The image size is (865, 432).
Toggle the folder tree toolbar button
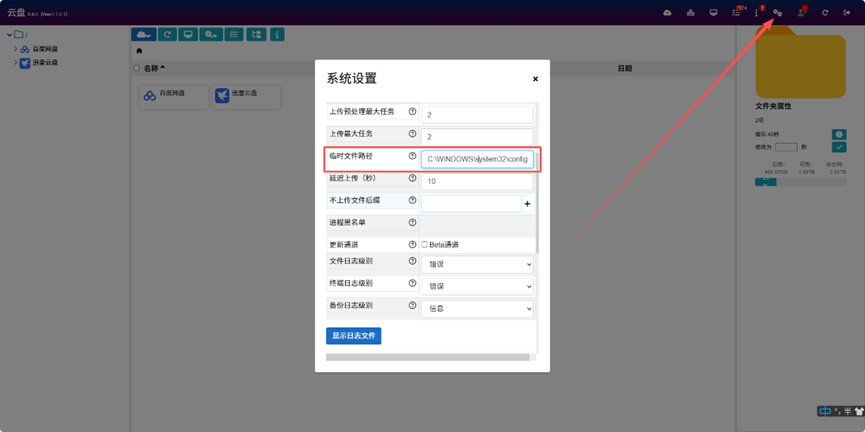point(256,34)
